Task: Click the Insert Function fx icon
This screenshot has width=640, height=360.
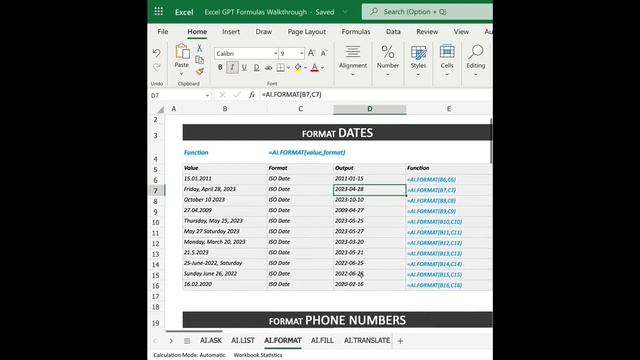Action: [x=252, y=95]
